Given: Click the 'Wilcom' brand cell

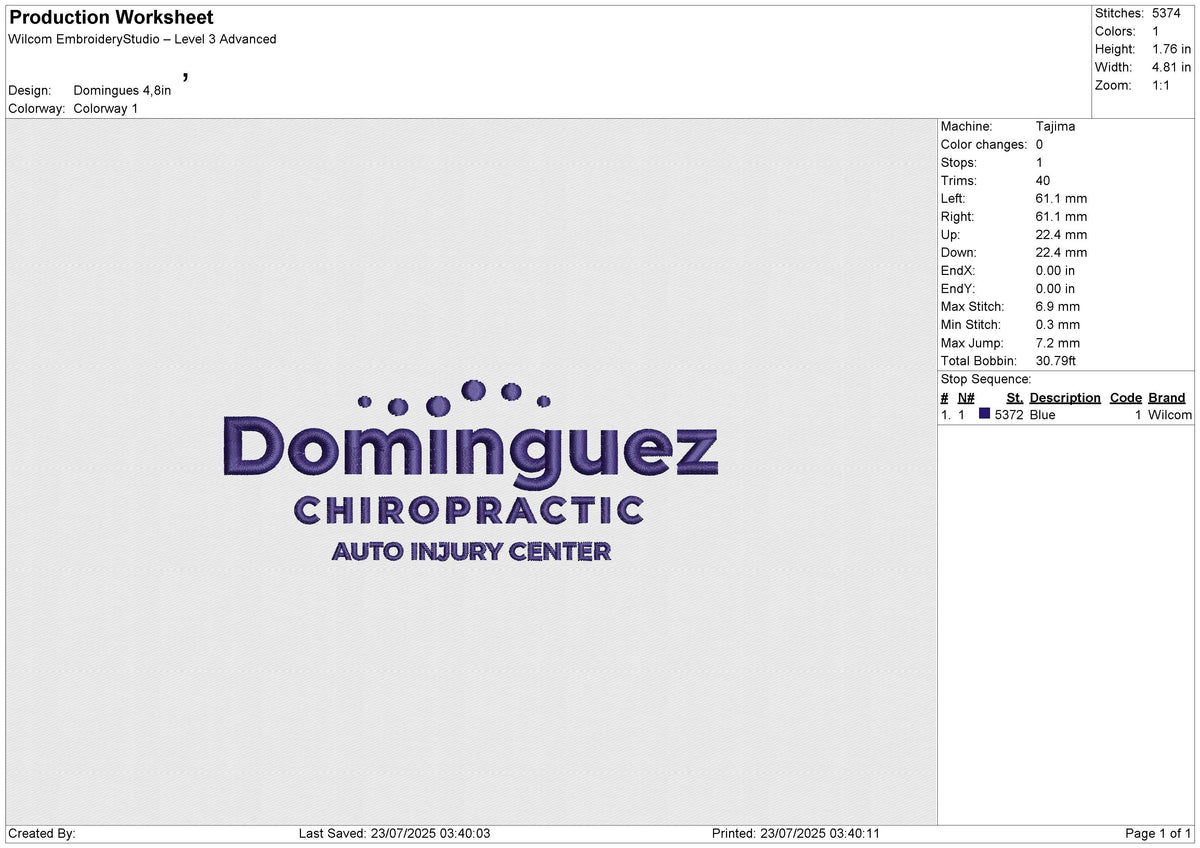Looking at the screenshot, I should pos(1170,415).
